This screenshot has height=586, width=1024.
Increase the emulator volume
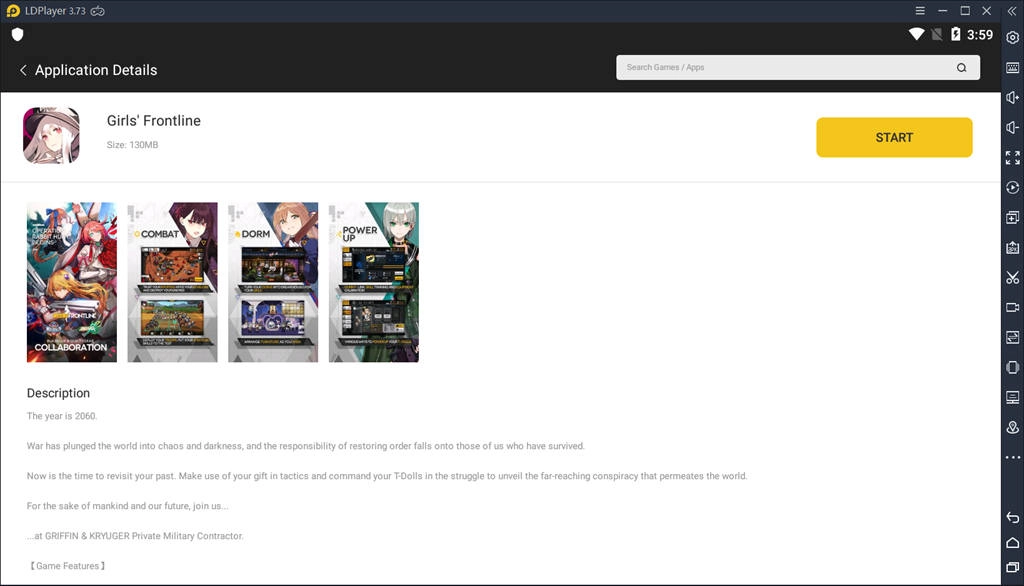[1011, 97]
